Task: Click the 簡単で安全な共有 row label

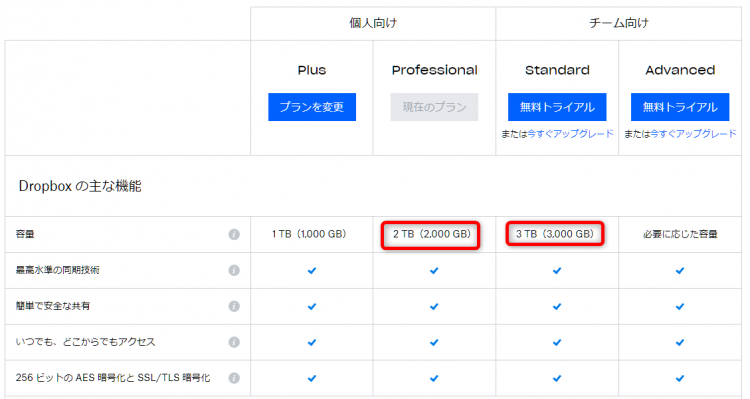Action: click(53, 306)
